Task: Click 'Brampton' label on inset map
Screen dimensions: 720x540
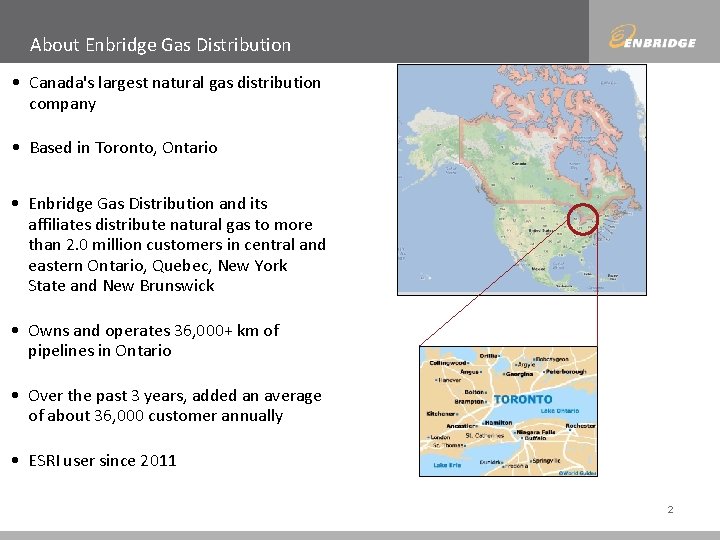Action: click(x=469, y=401)
